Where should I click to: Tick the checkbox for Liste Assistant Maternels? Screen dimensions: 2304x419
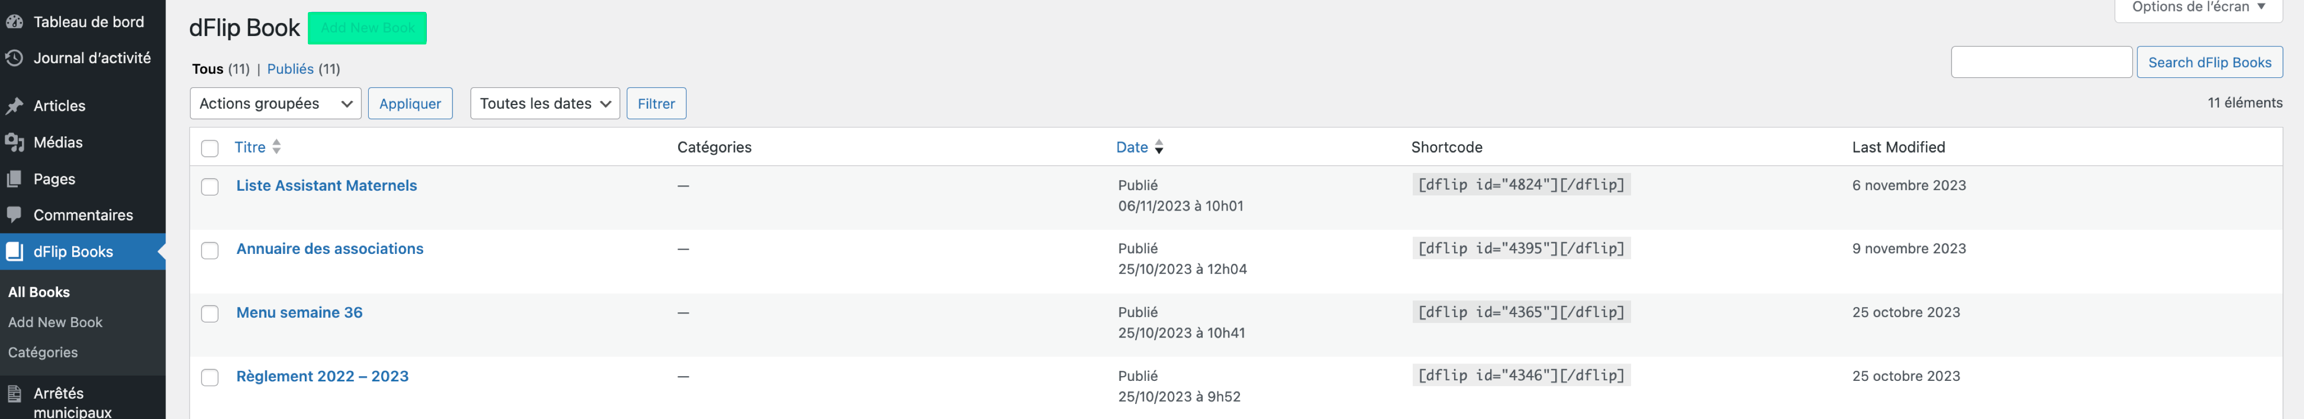(x=210, y=187)
